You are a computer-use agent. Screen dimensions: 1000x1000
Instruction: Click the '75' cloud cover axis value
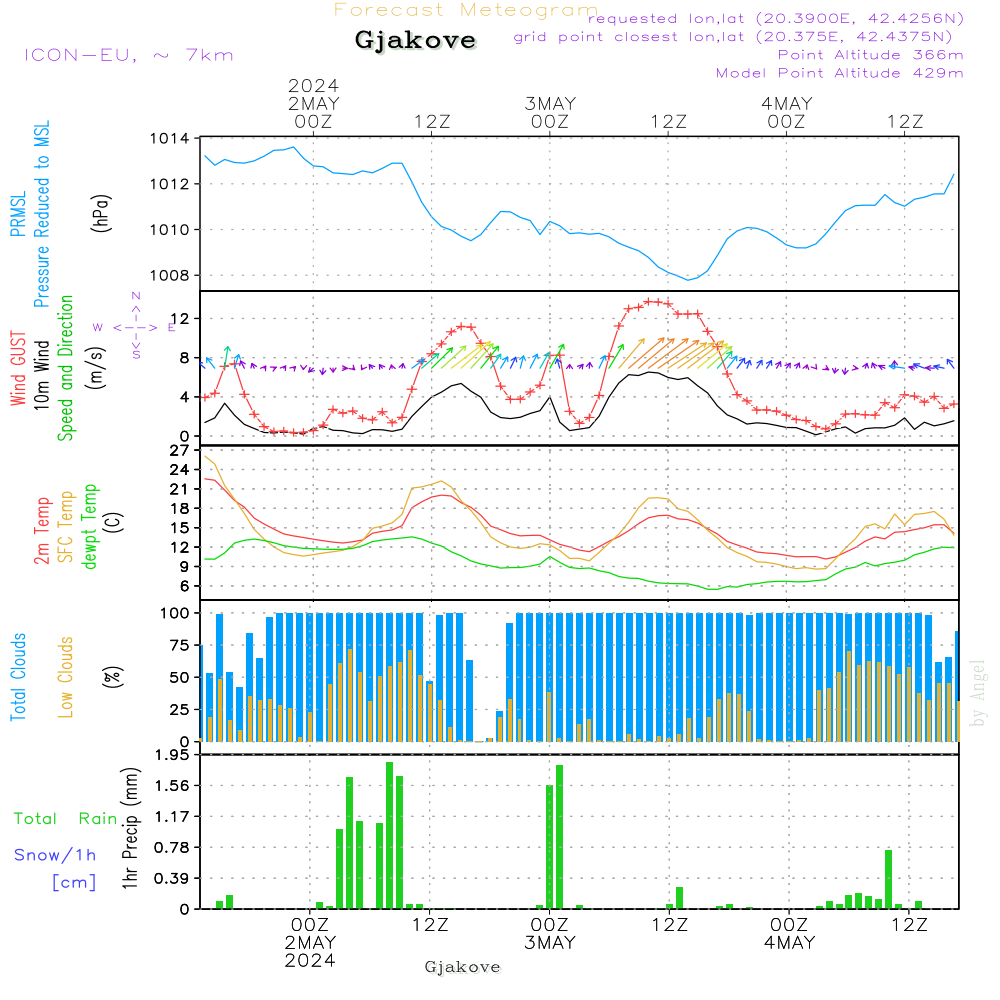click(180, 645)
